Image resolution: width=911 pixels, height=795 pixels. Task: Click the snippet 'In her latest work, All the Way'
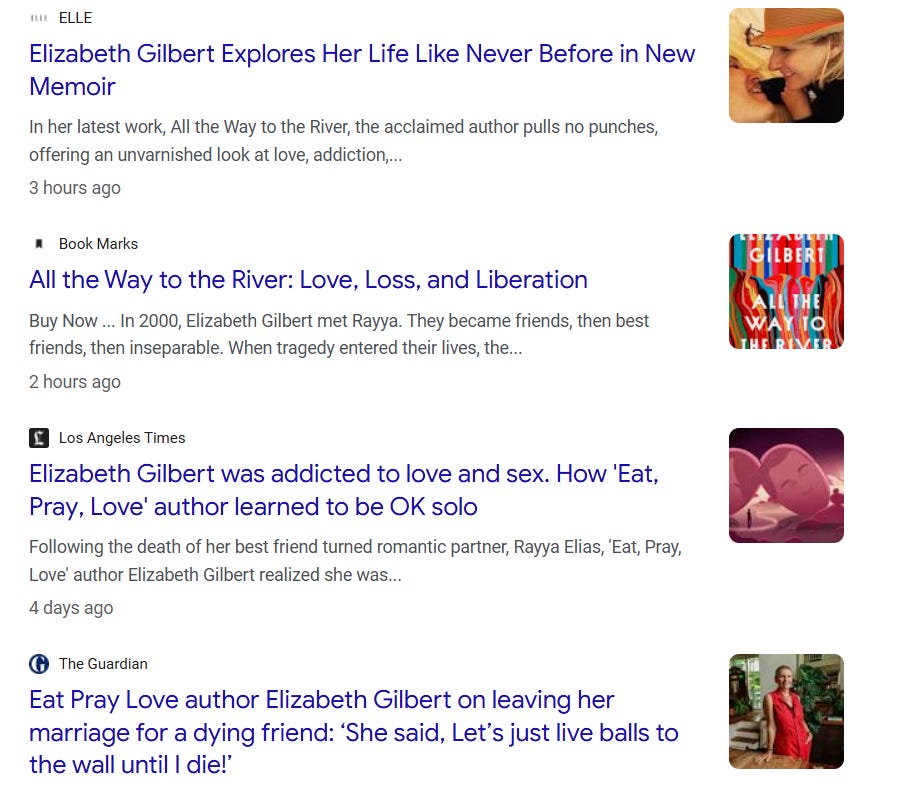pos(343,141)
